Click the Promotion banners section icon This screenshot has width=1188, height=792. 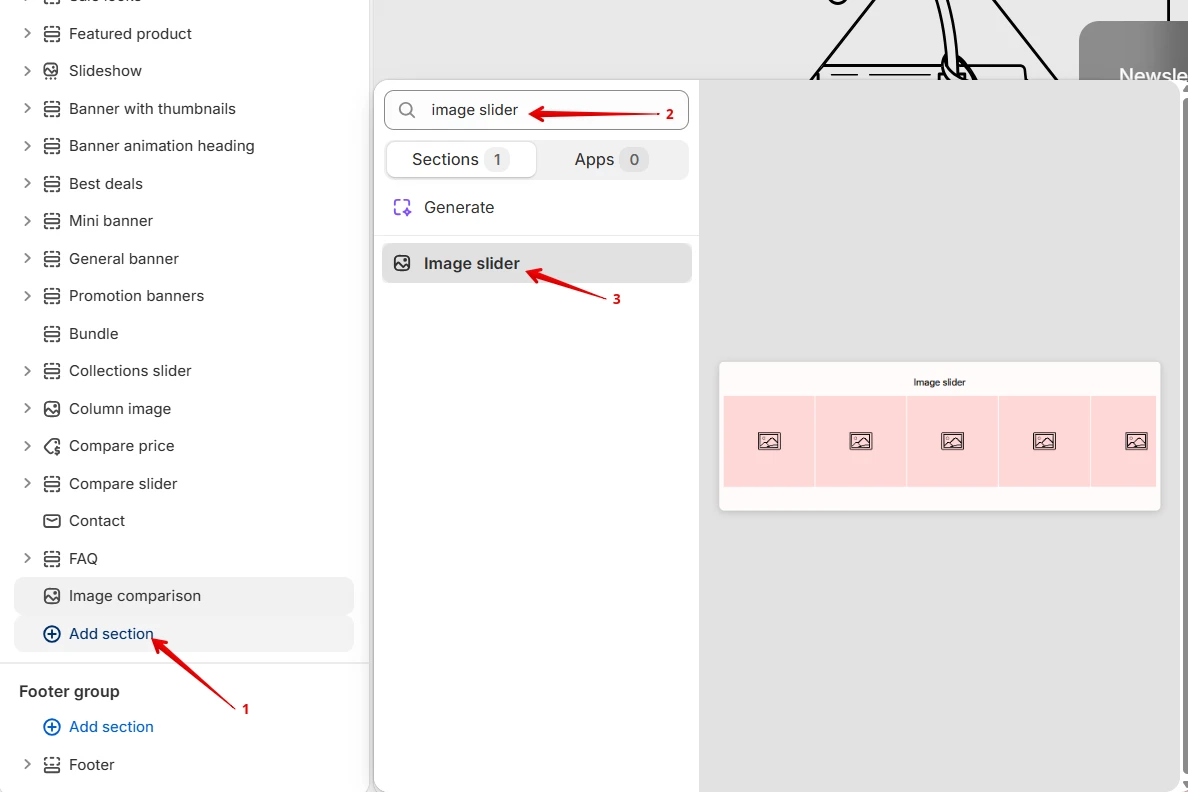(x=52, y=296)
